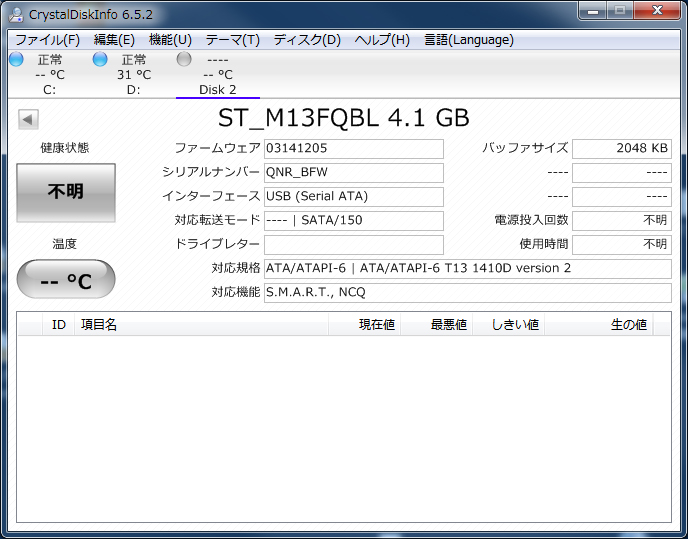The height and width of the screenshot is (539, 688).
Task: Click the ファームウェア label
Action: 218,148
